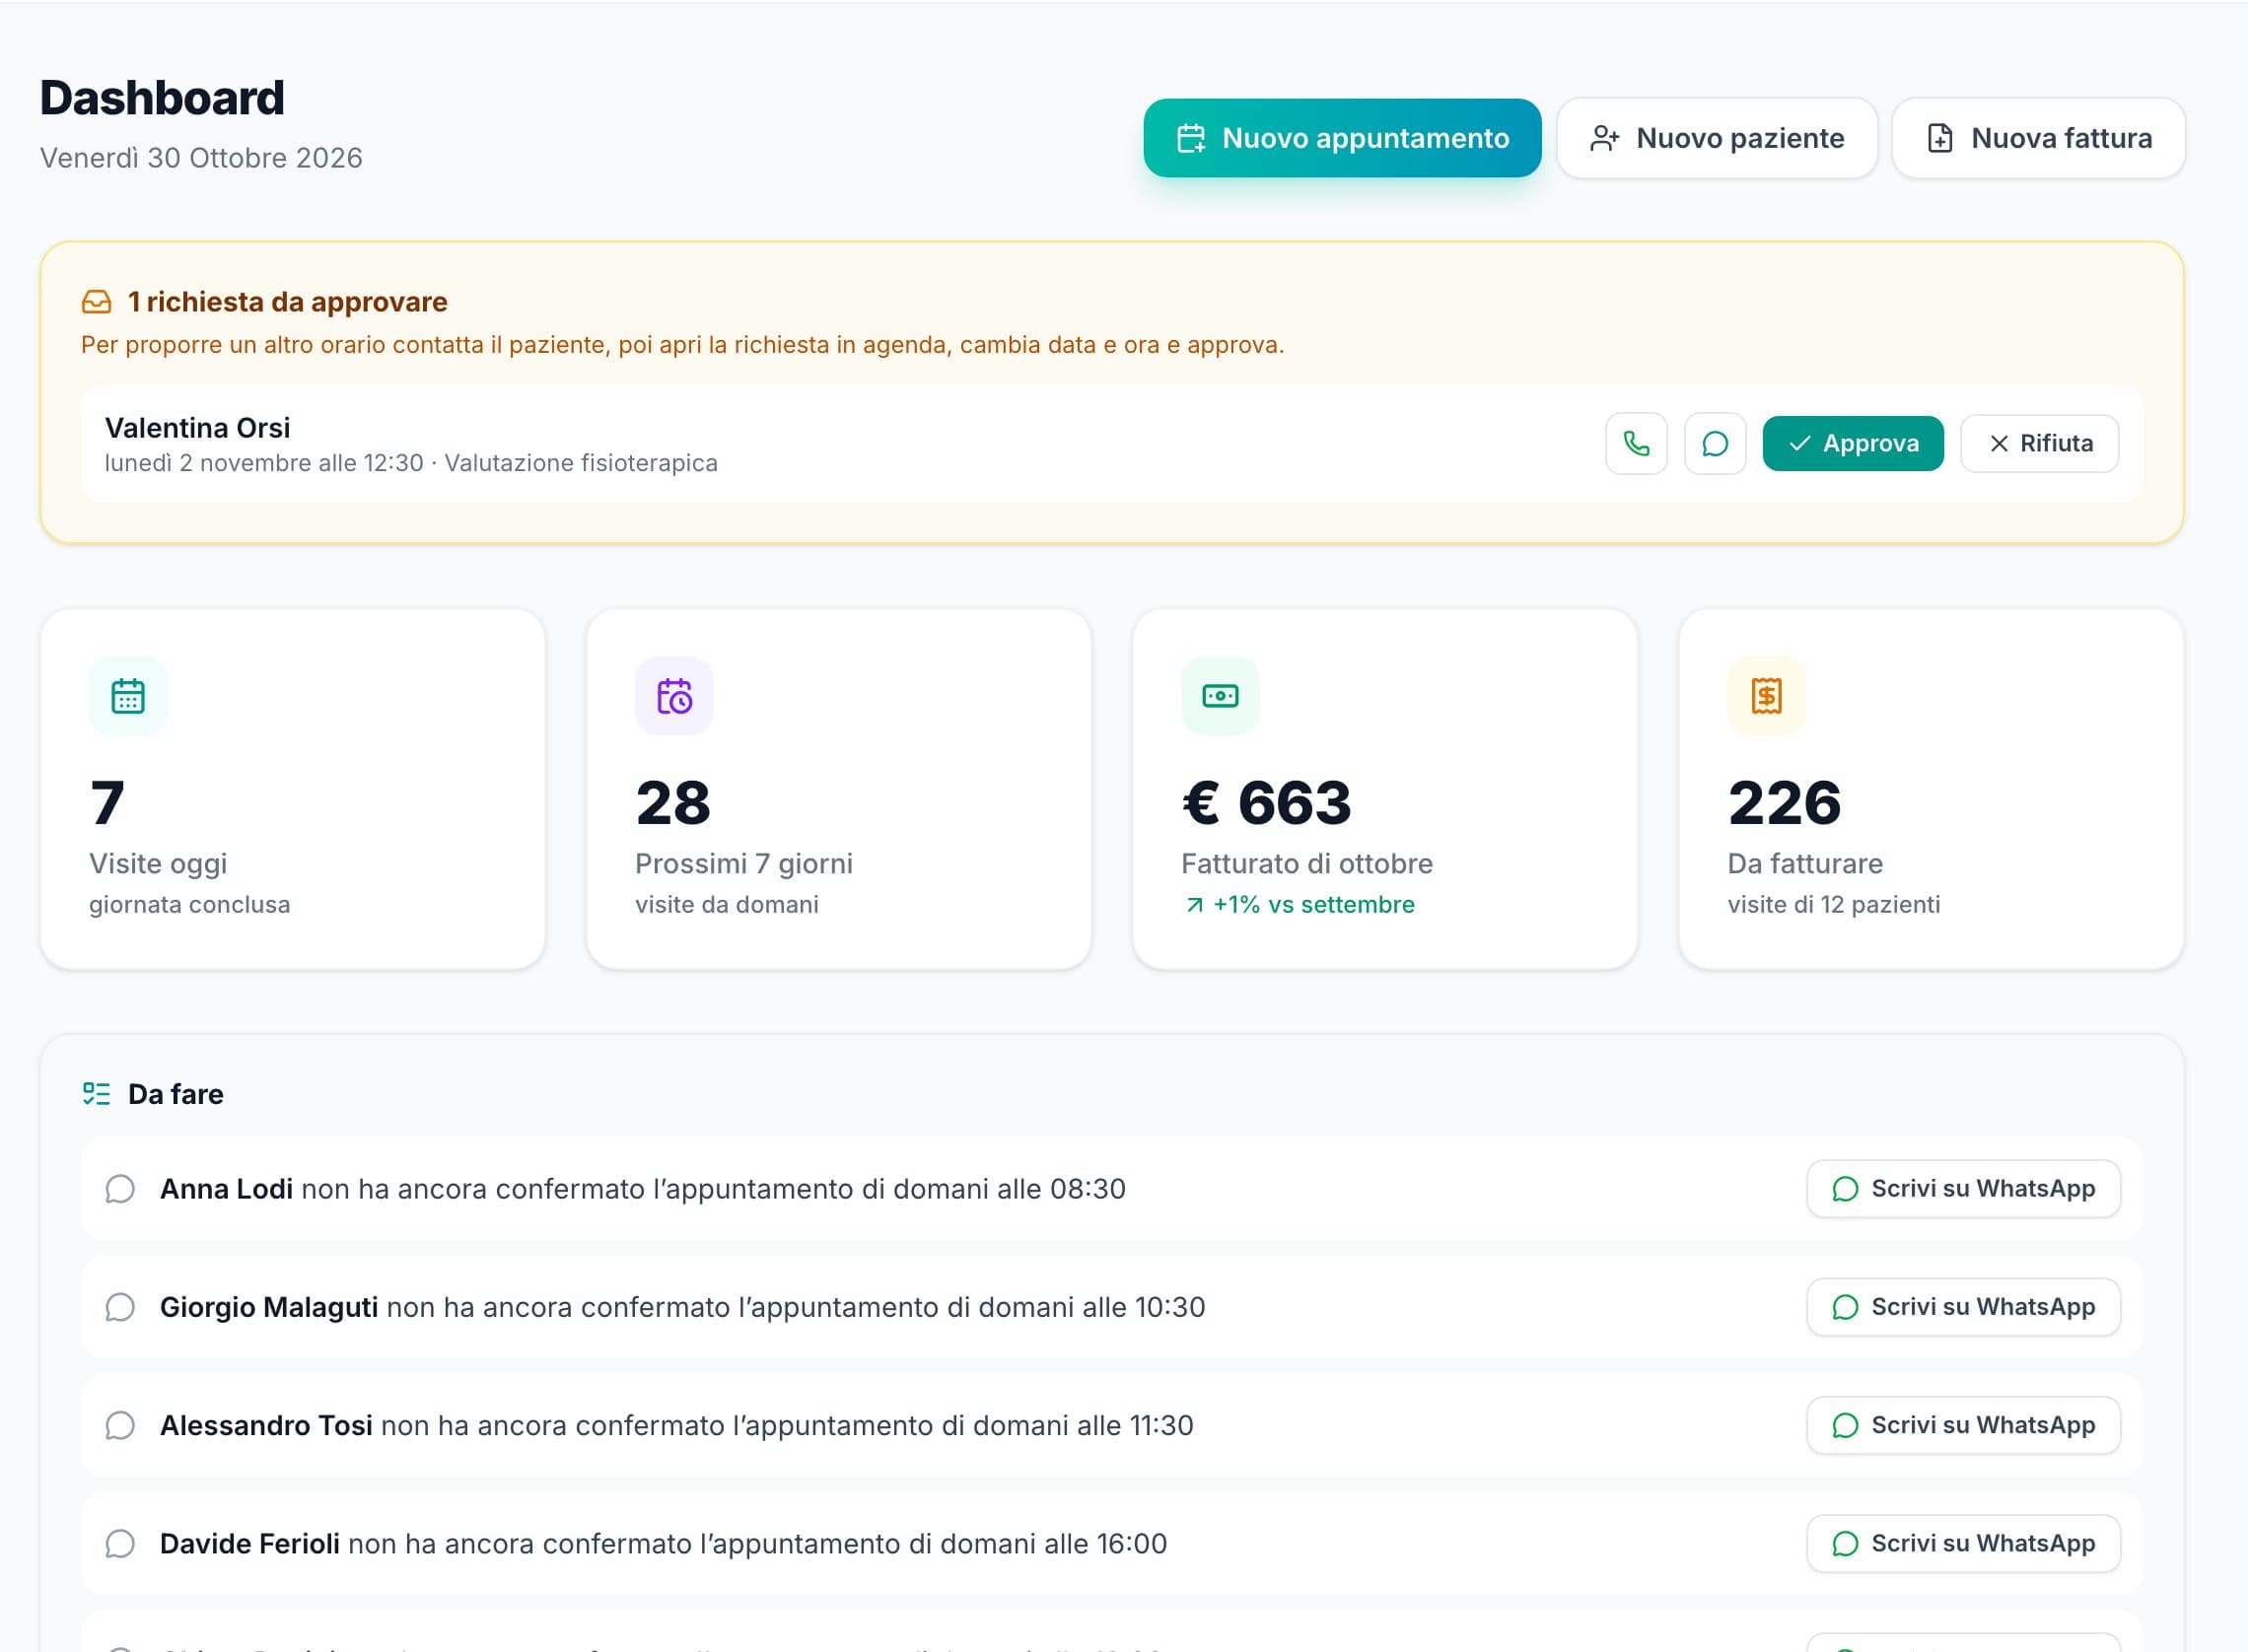Click the date Venerdì 30 Ottobre 2026
This screenshot has width=2248, height=1652.
click(x=201, y=158)
